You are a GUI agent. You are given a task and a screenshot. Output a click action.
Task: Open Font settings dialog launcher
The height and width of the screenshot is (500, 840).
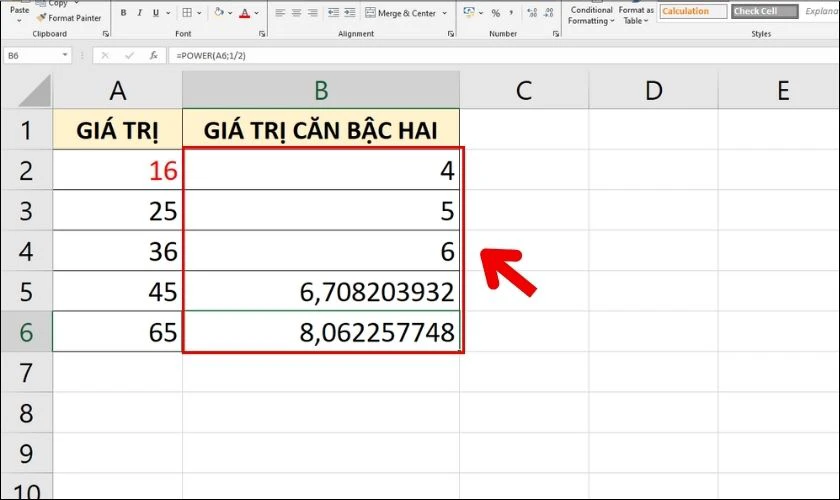(262, 34)
